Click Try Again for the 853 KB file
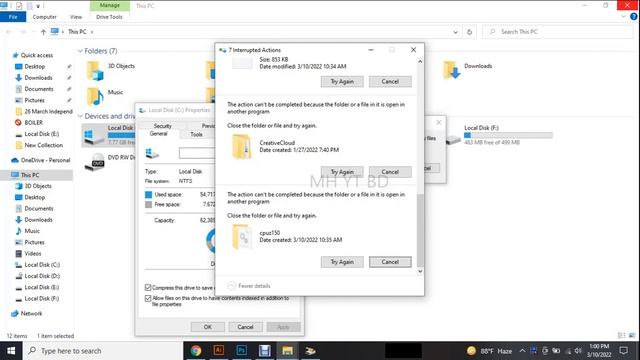Viewport: 640px width, 360px height. pos(342,82)
